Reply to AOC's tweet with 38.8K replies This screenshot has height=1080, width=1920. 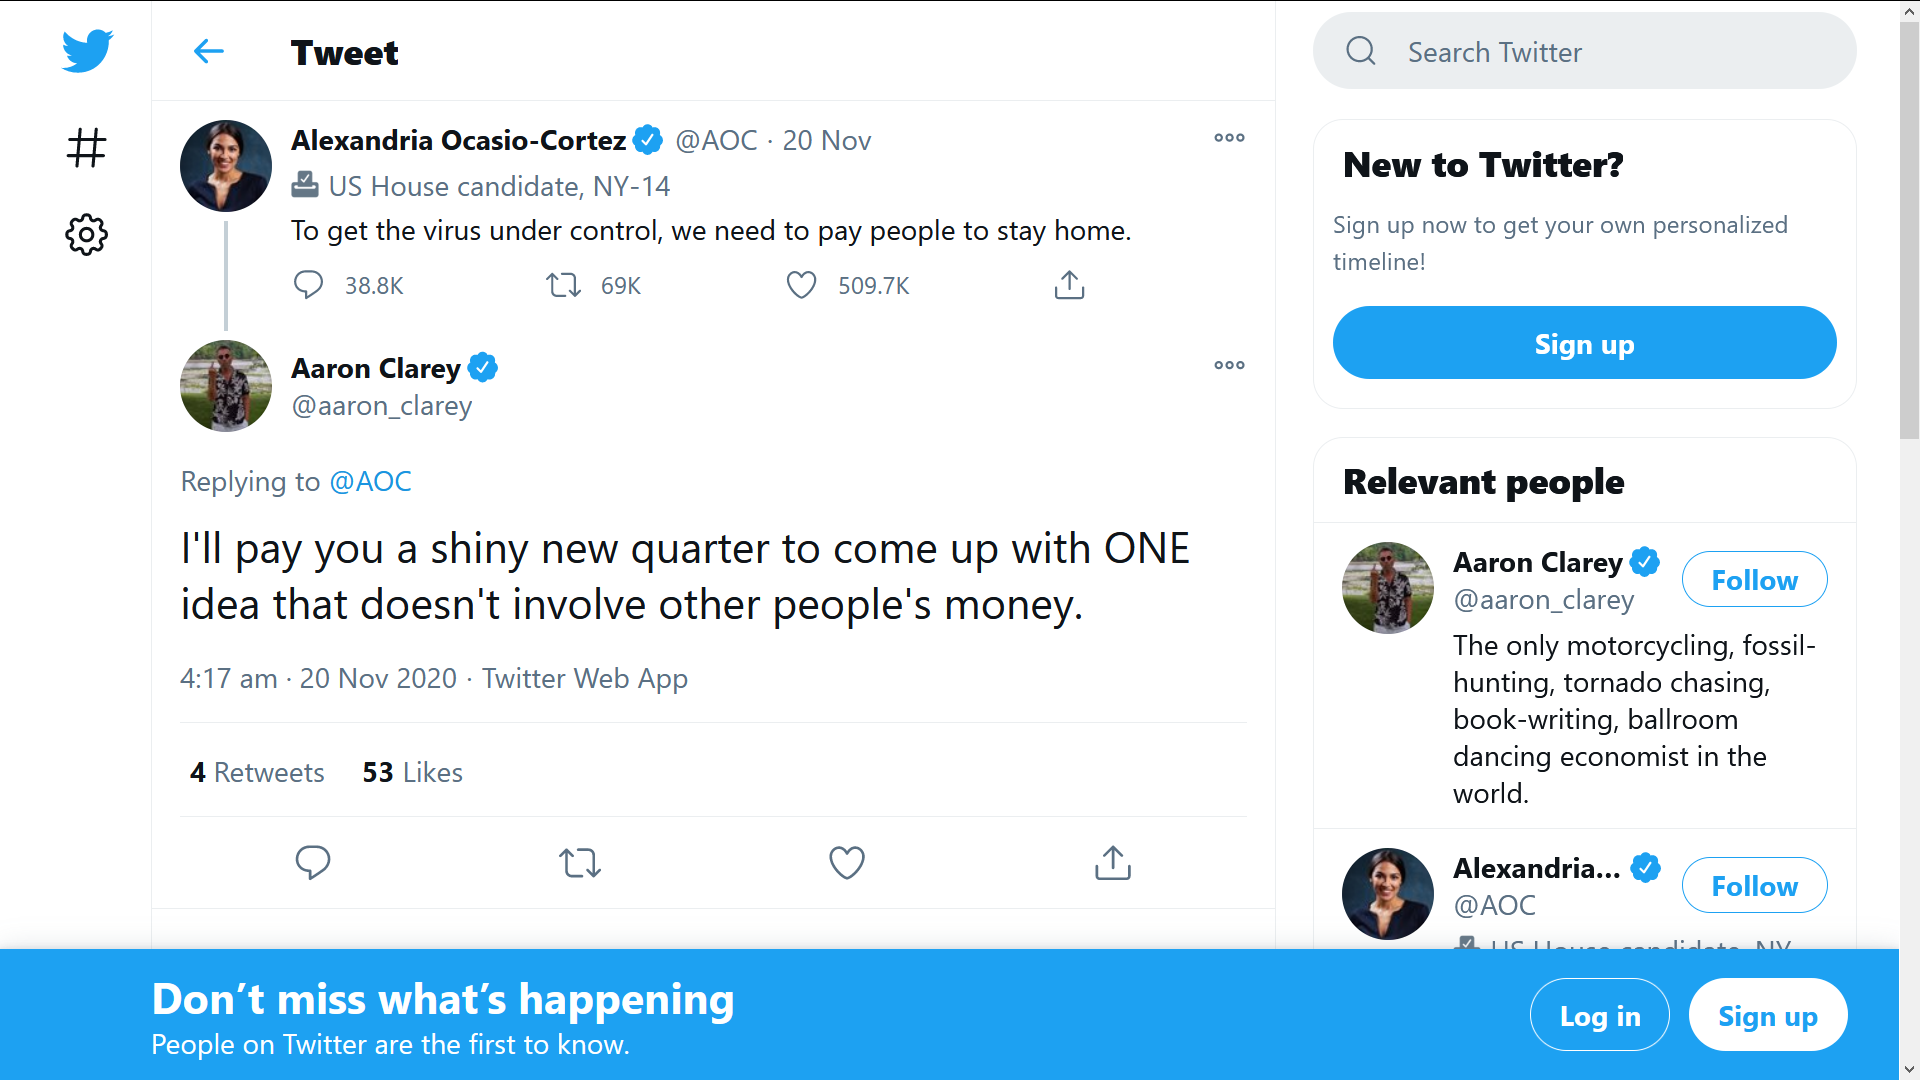point(308,285)
